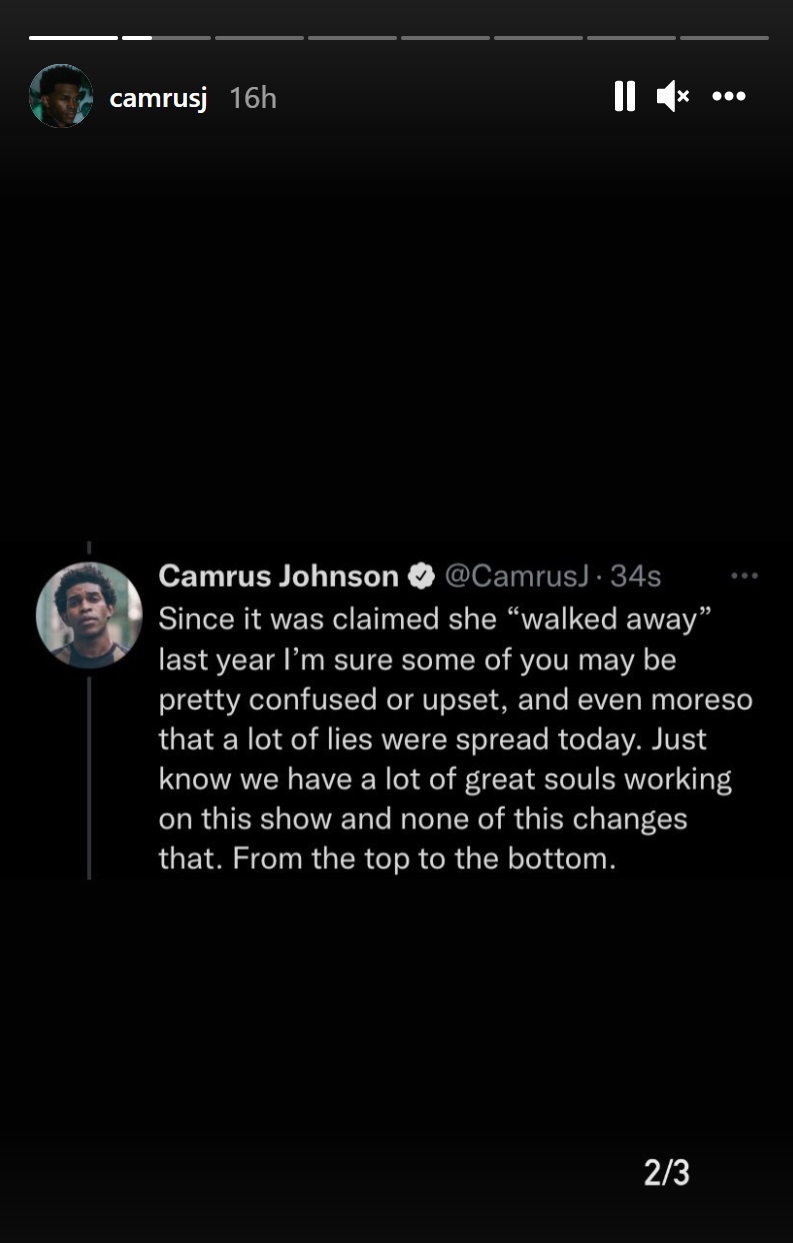Skip to the fourth story segment bar
Viewport: 793px width, 1243px height.
click(352, 38)
